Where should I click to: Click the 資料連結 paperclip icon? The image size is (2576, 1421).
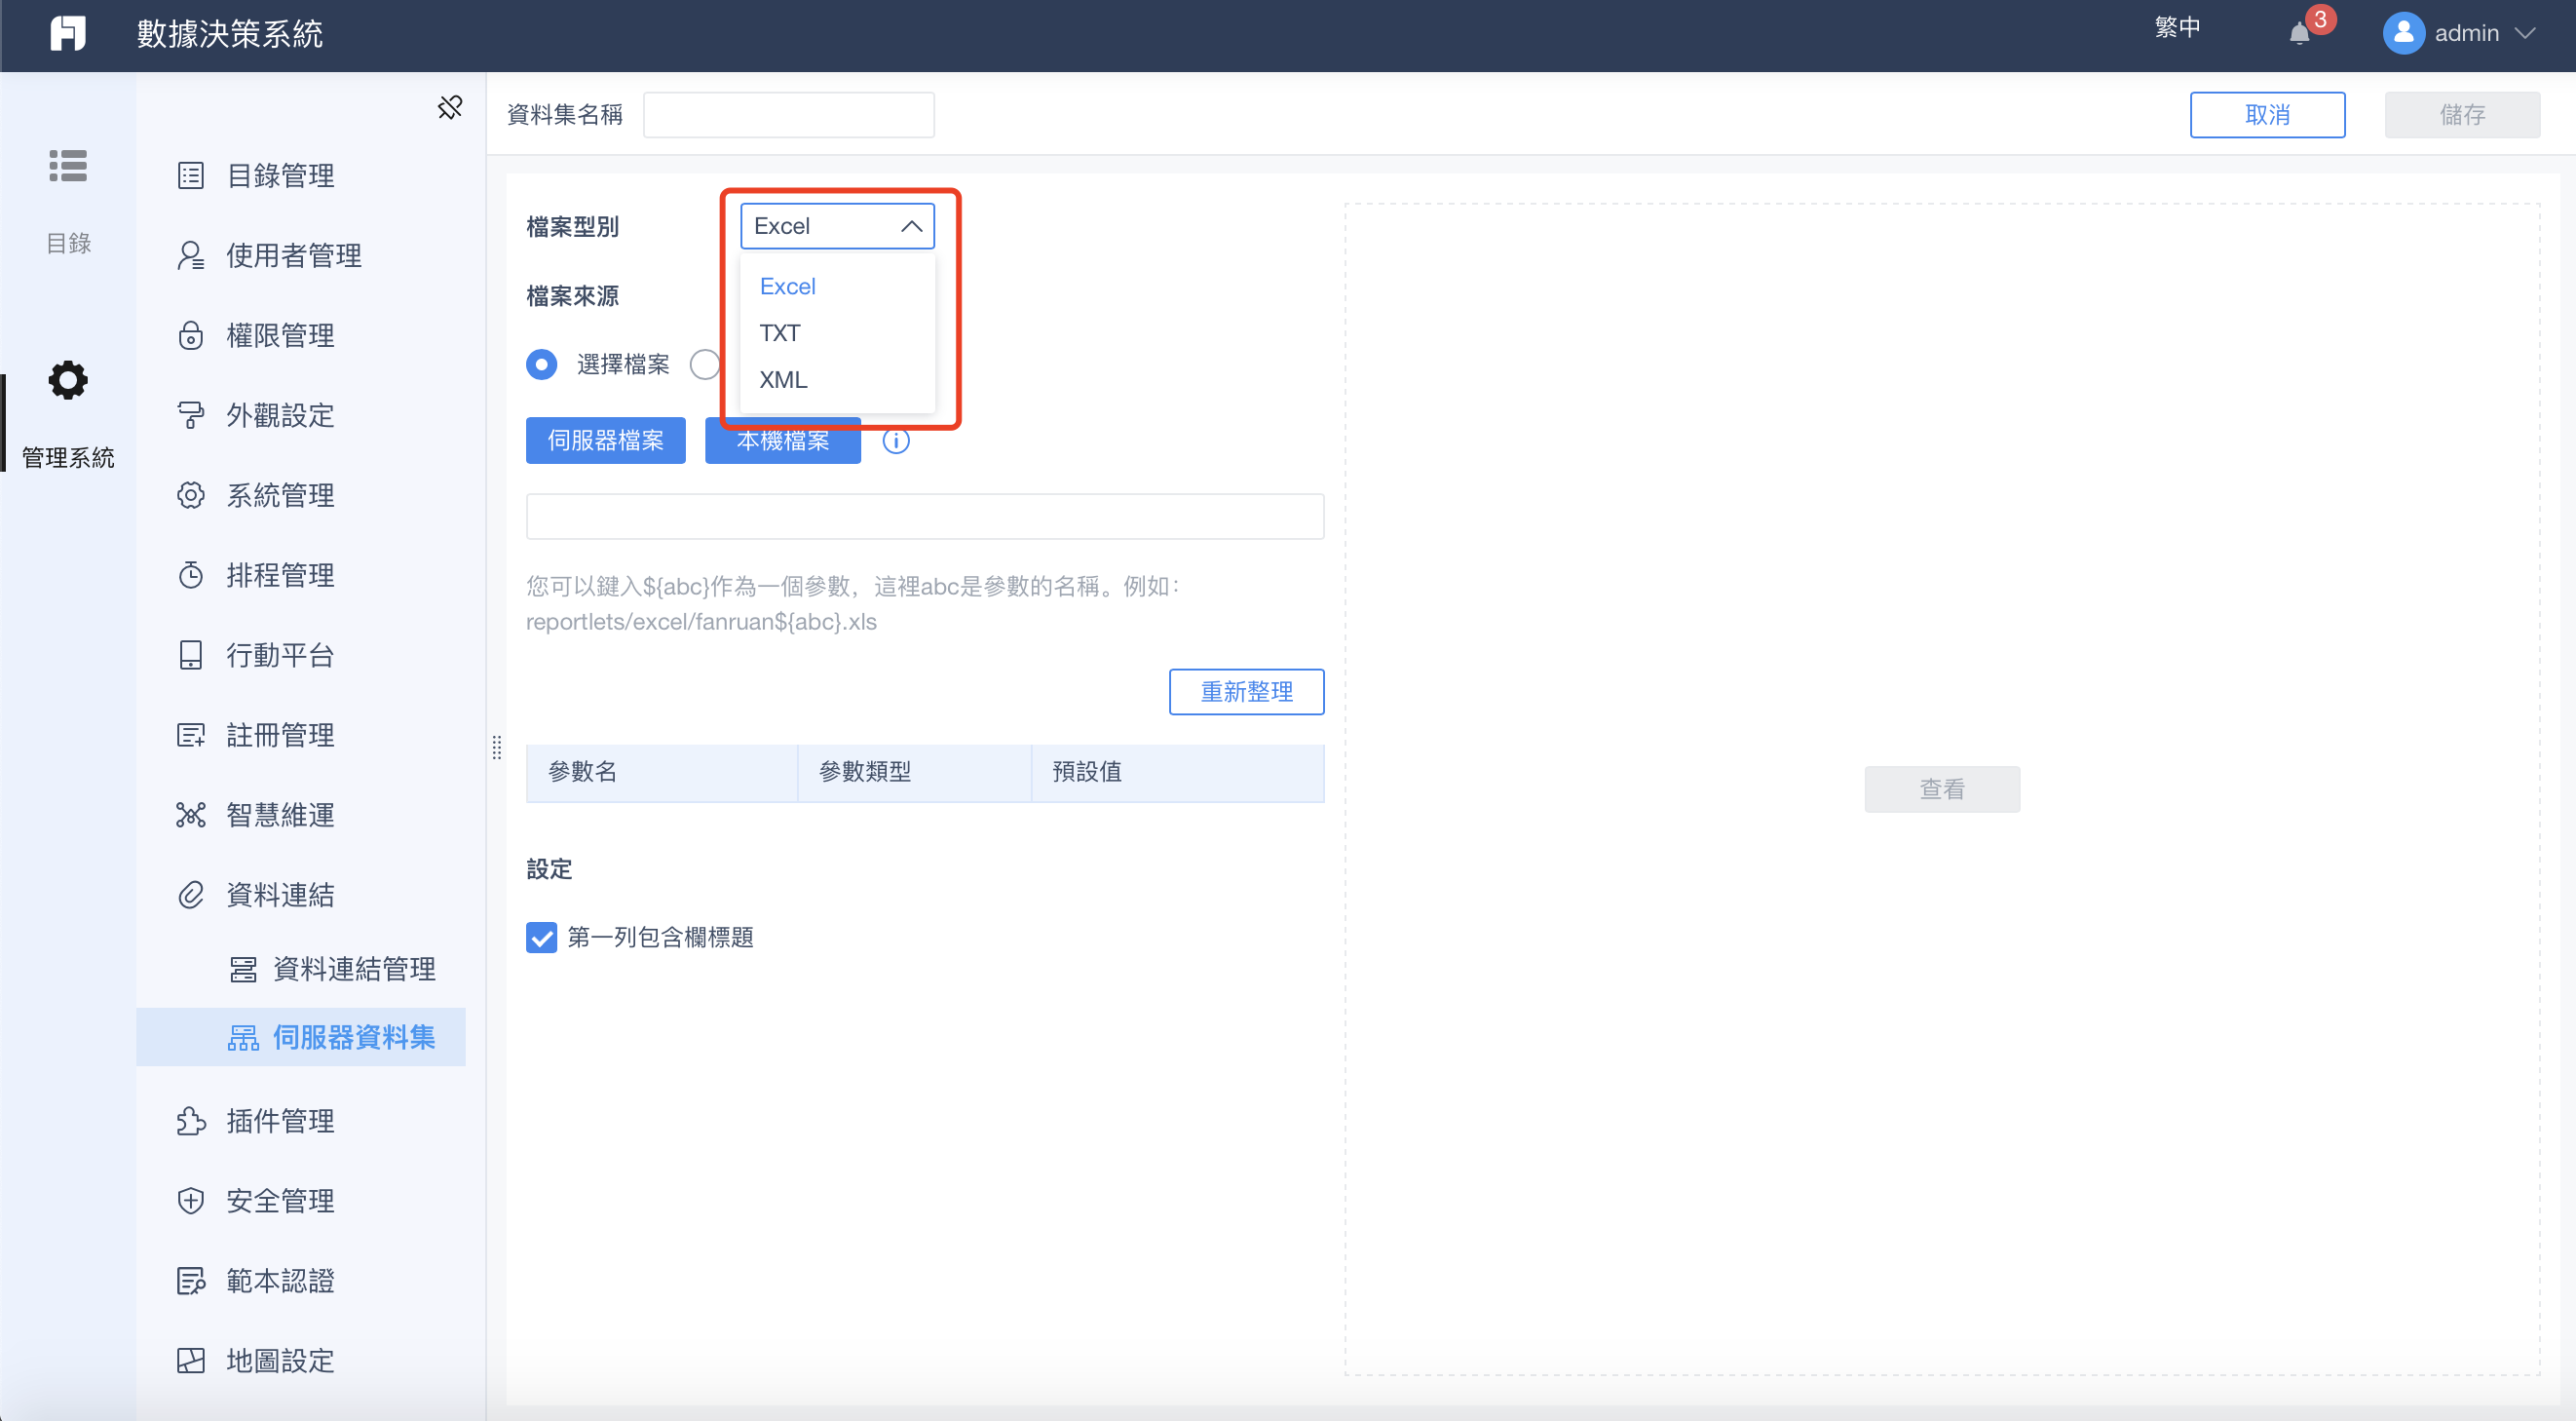click(x=190, y=895)
